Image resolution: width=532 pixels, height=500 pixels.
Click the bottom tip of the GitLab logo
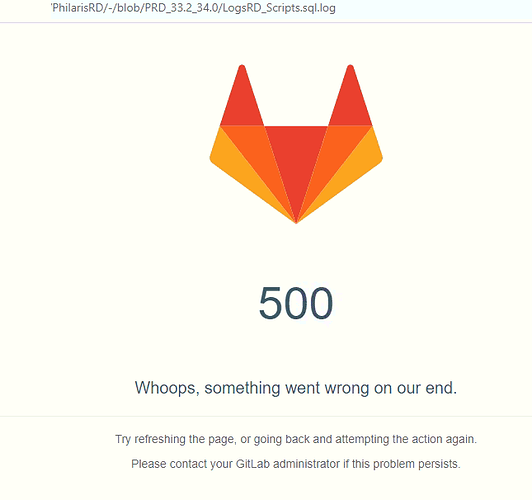tap(296, 220)
